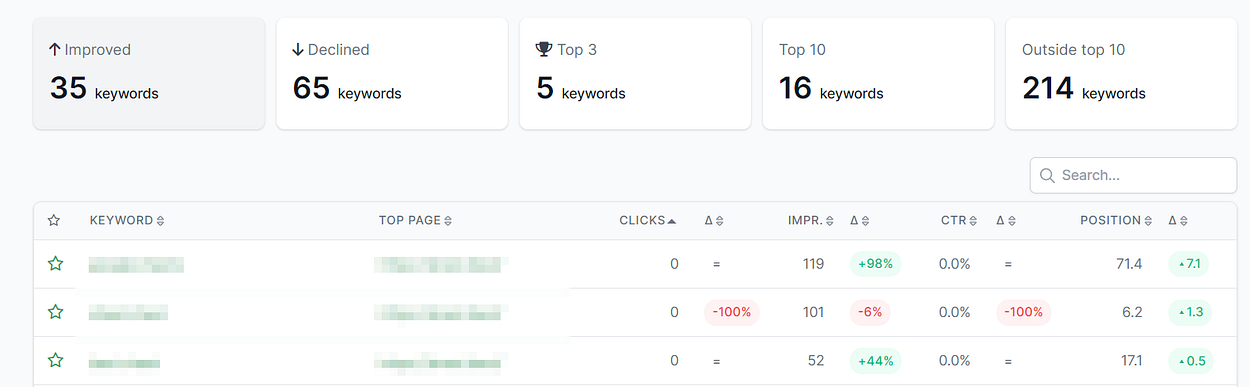1250x387 pixels.
Task: Sort table by Top Page column
Action: point(415,220)
